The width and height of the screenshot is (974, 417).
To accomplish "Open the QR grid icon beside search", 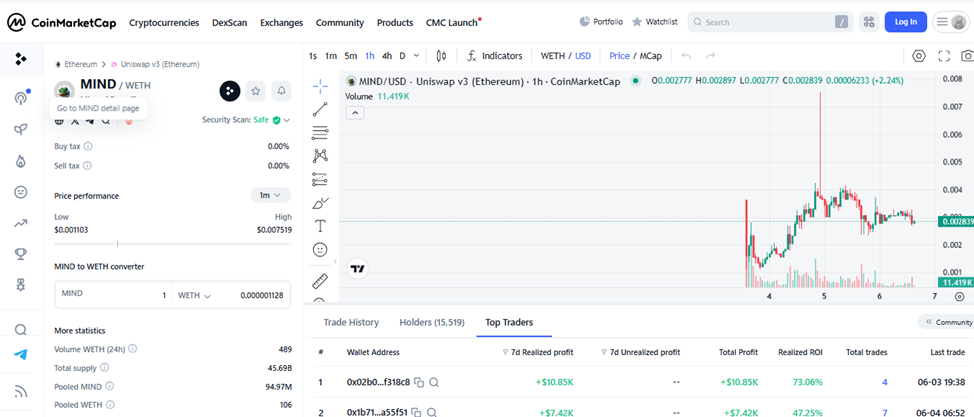I will (868, 22).
